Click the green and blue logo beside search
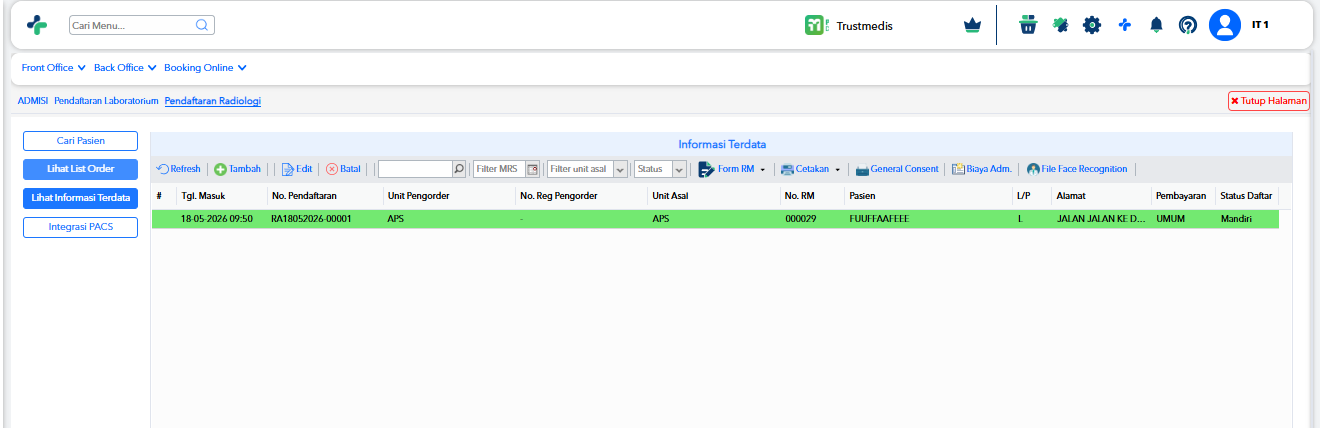This screenshot has width=1320, height=428. click(x=37, y=25)
